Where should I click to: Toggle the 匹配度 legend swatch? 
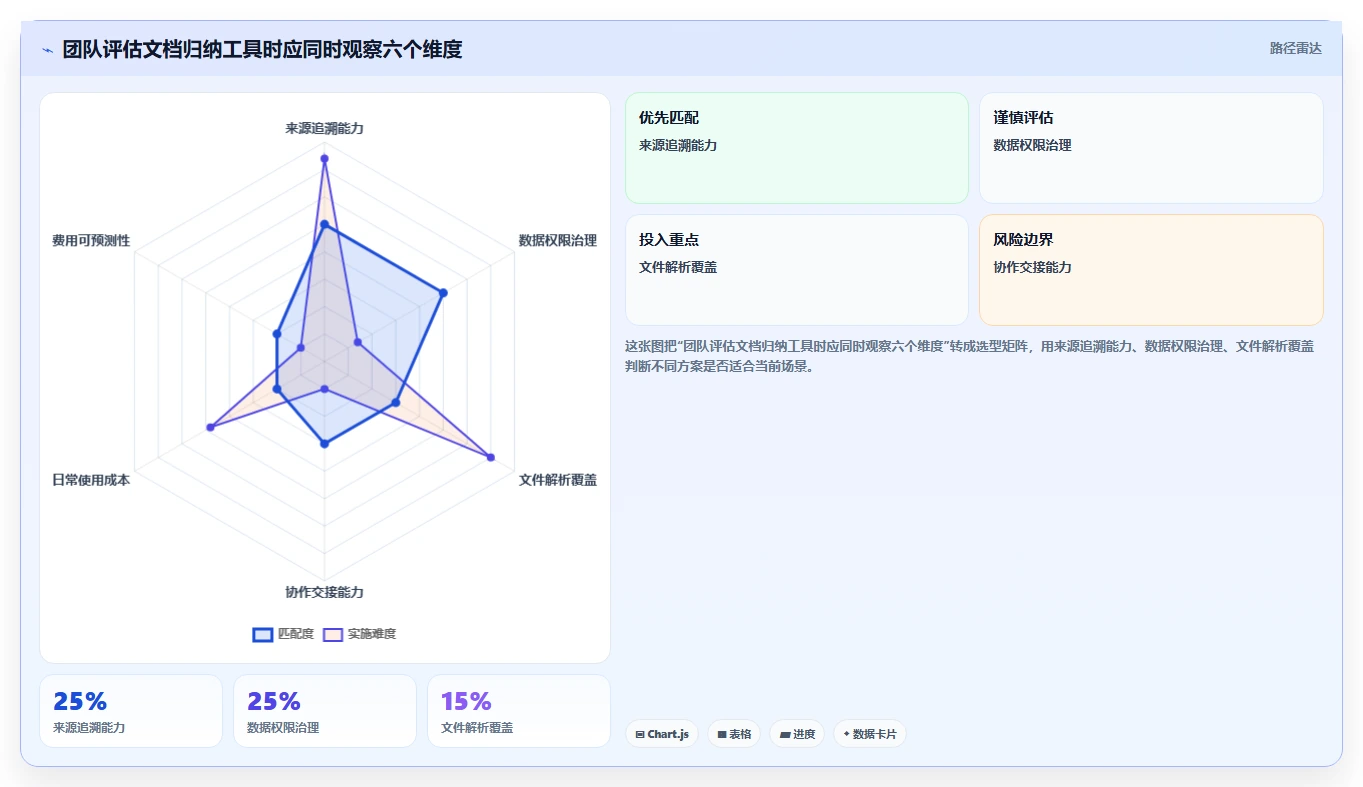(x=263, y=634)
